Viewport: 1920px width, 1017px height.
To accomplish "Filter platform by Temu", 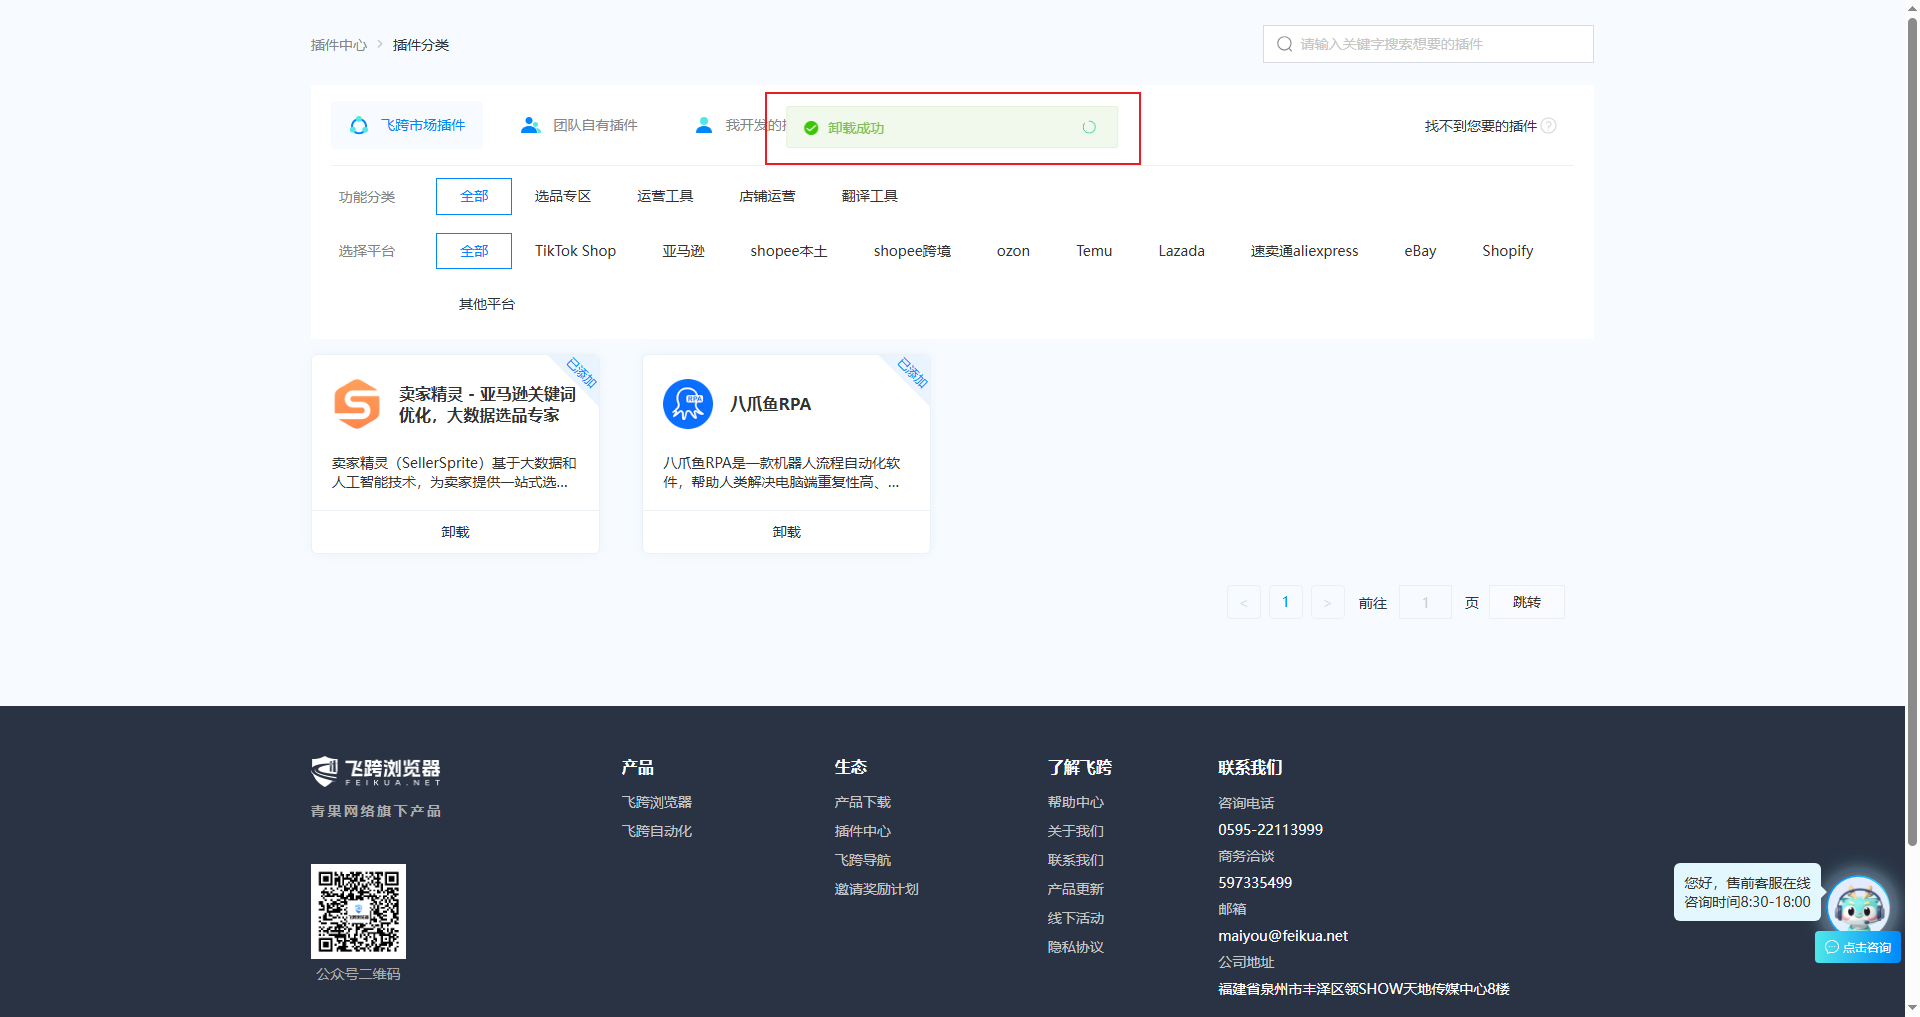I will pyautogui.click(x=1094, y=251).
